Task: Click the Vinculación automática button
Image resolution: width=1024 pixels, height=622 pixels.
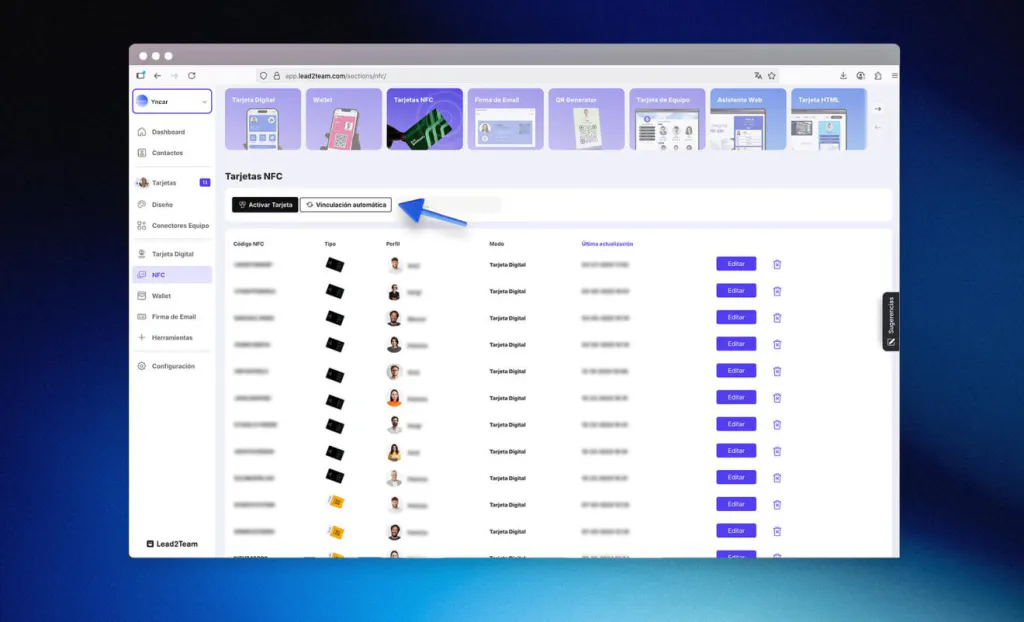Action: point(346,205)
